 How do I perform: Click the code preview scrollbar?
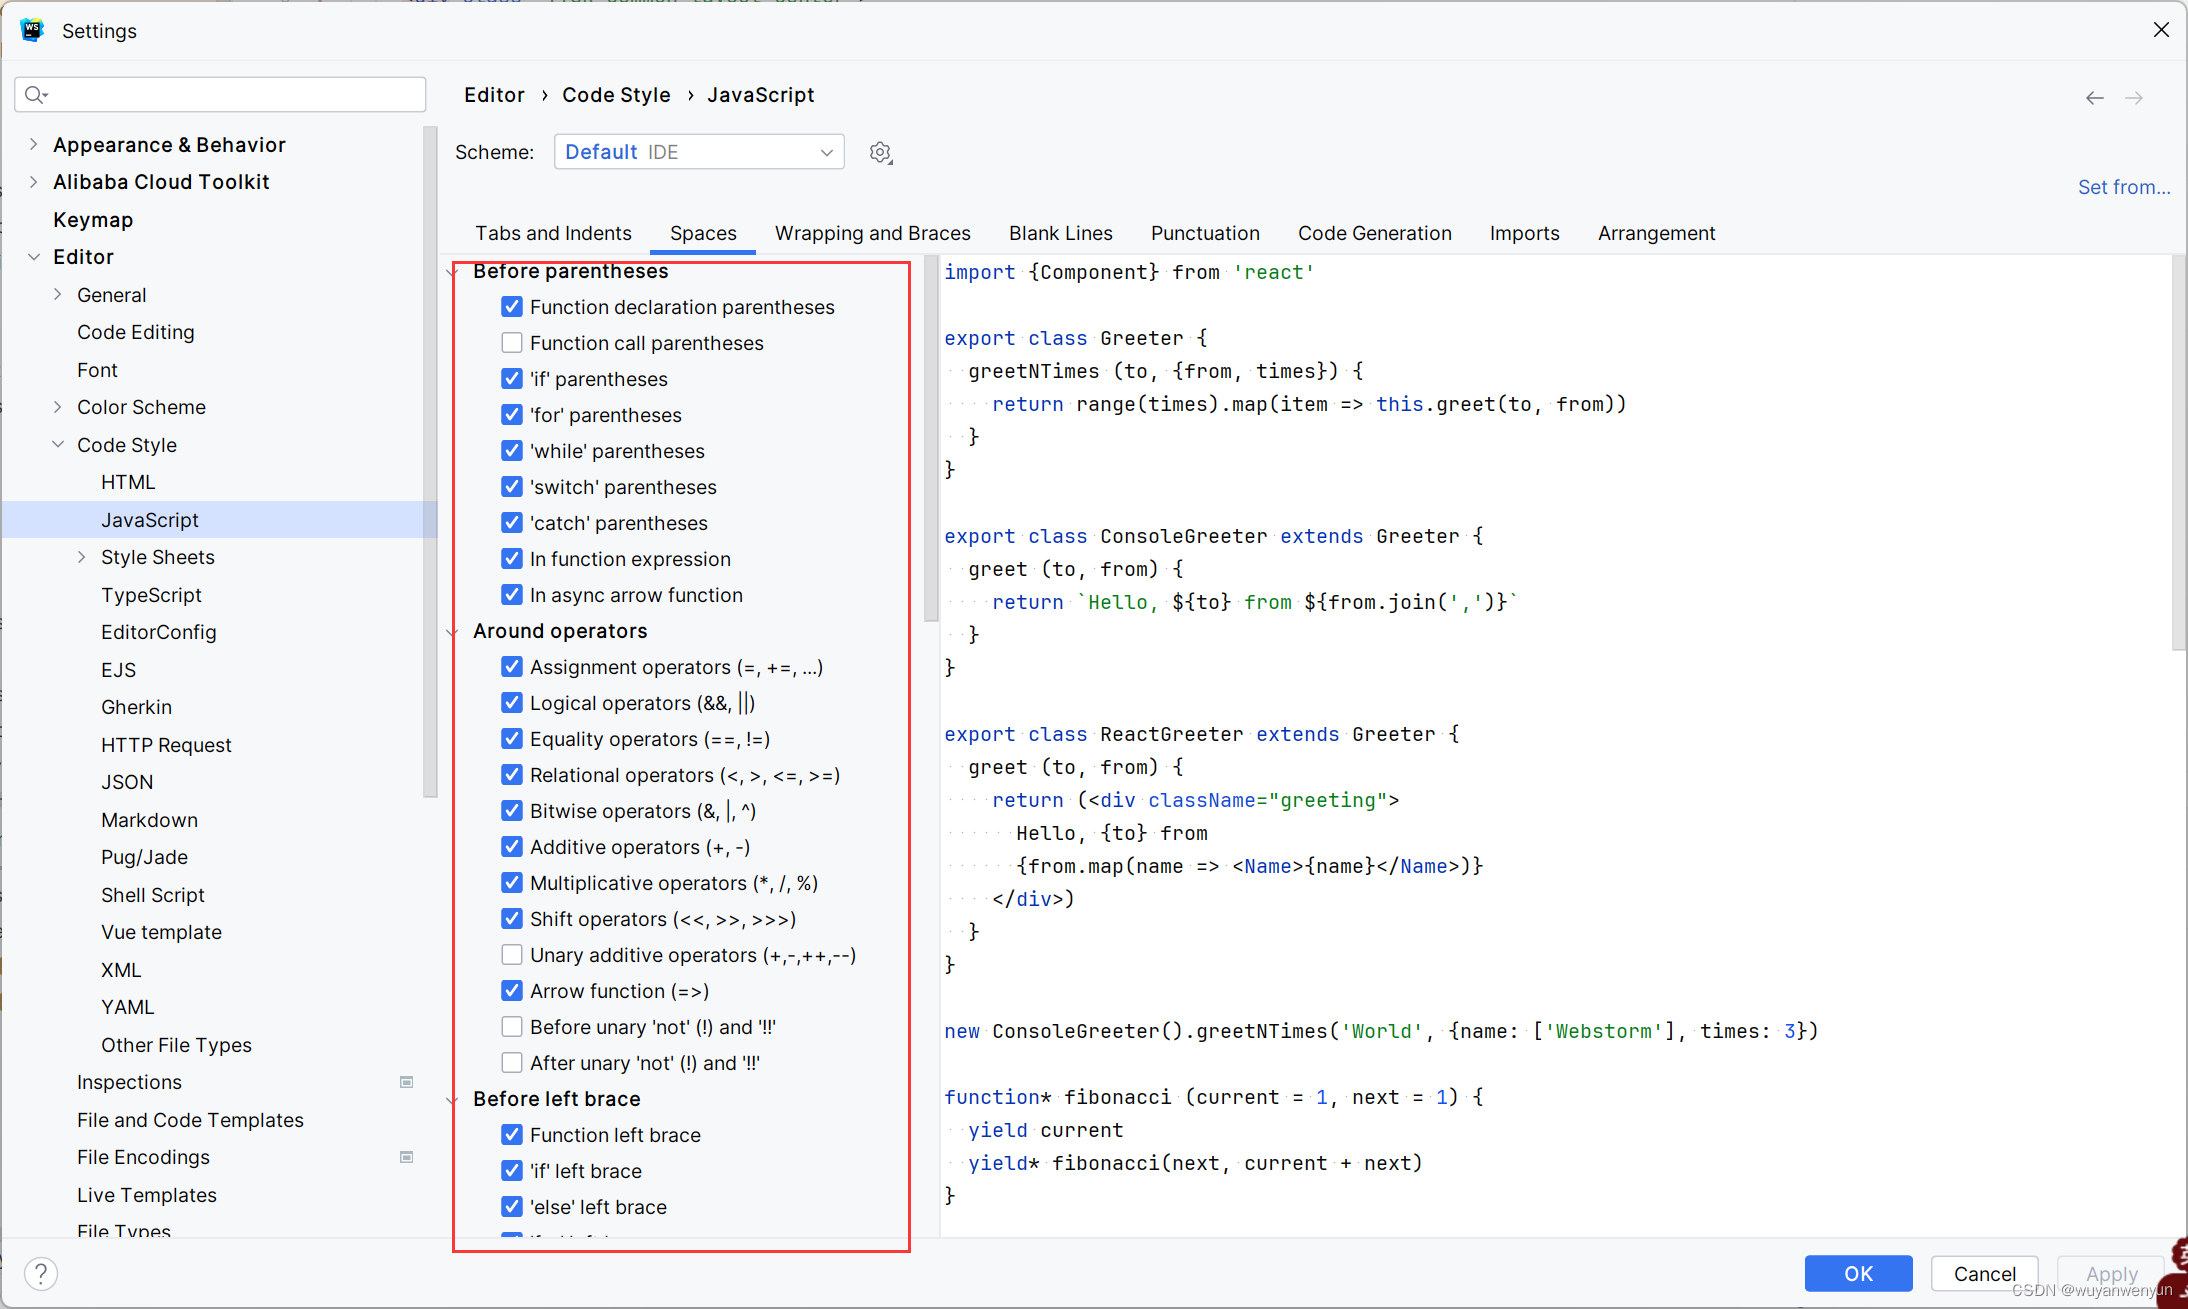click(x=2178, y=455)
